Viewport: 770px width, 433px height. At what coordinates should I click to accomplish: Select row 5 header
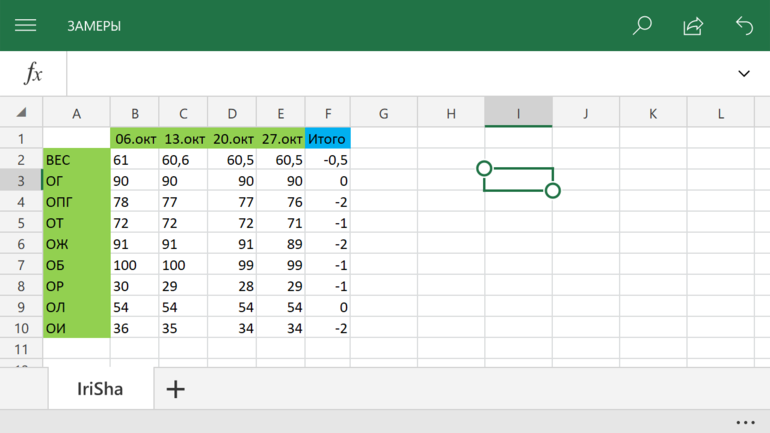click(21, 223)
